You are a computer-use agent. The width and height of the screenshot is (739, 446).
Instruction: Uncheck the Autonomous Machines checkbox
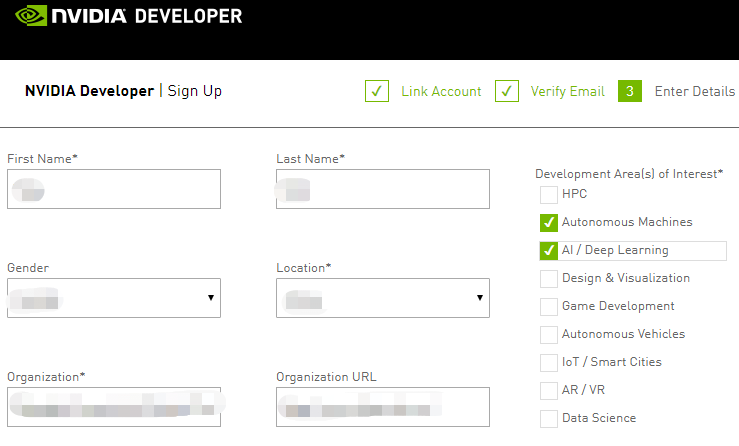click(549, 223)
